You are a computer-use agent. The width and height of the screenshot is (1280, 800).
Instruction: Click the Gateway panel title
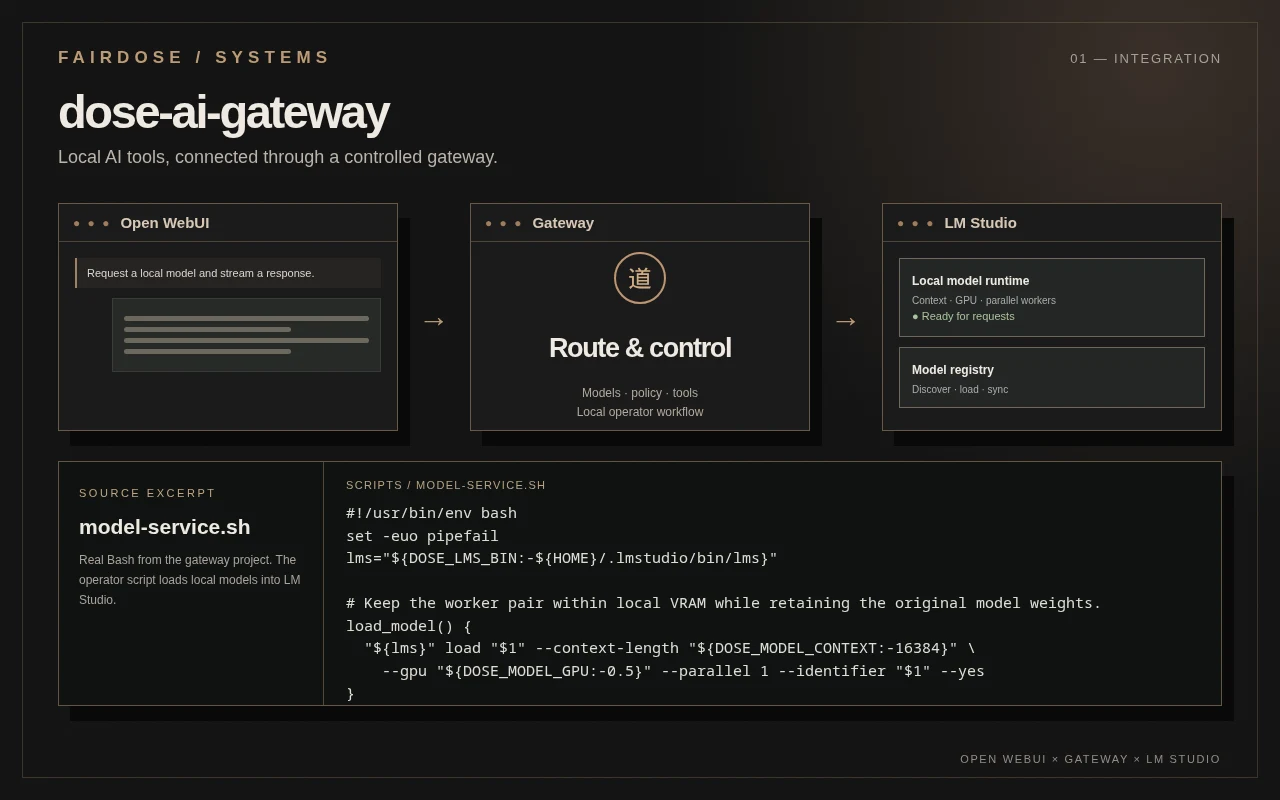pyautogui.click(x=563, y=223)
